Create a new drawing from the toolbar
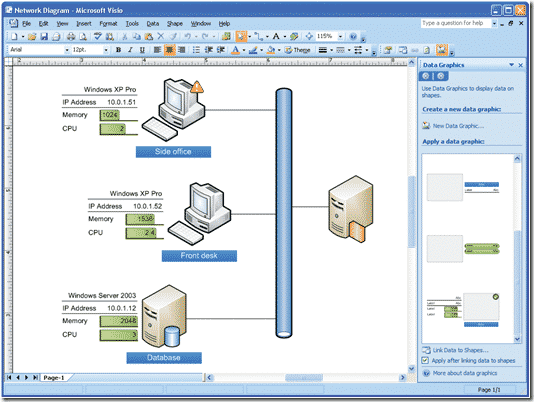The image size is (534, 402). pos(14,36)
